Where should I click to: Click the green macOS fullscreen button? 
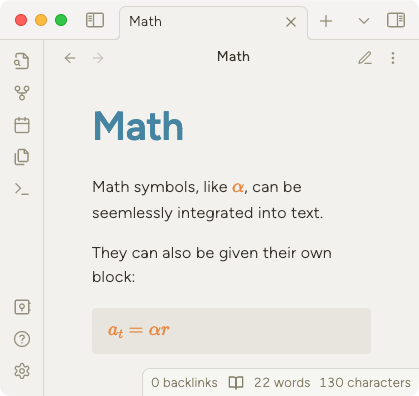tap(61, 20)
